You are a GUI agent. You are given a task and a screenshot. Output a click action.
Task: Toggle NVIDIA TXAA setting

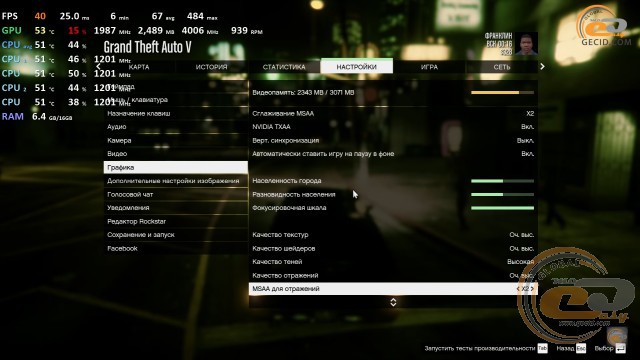click(393, 127)
